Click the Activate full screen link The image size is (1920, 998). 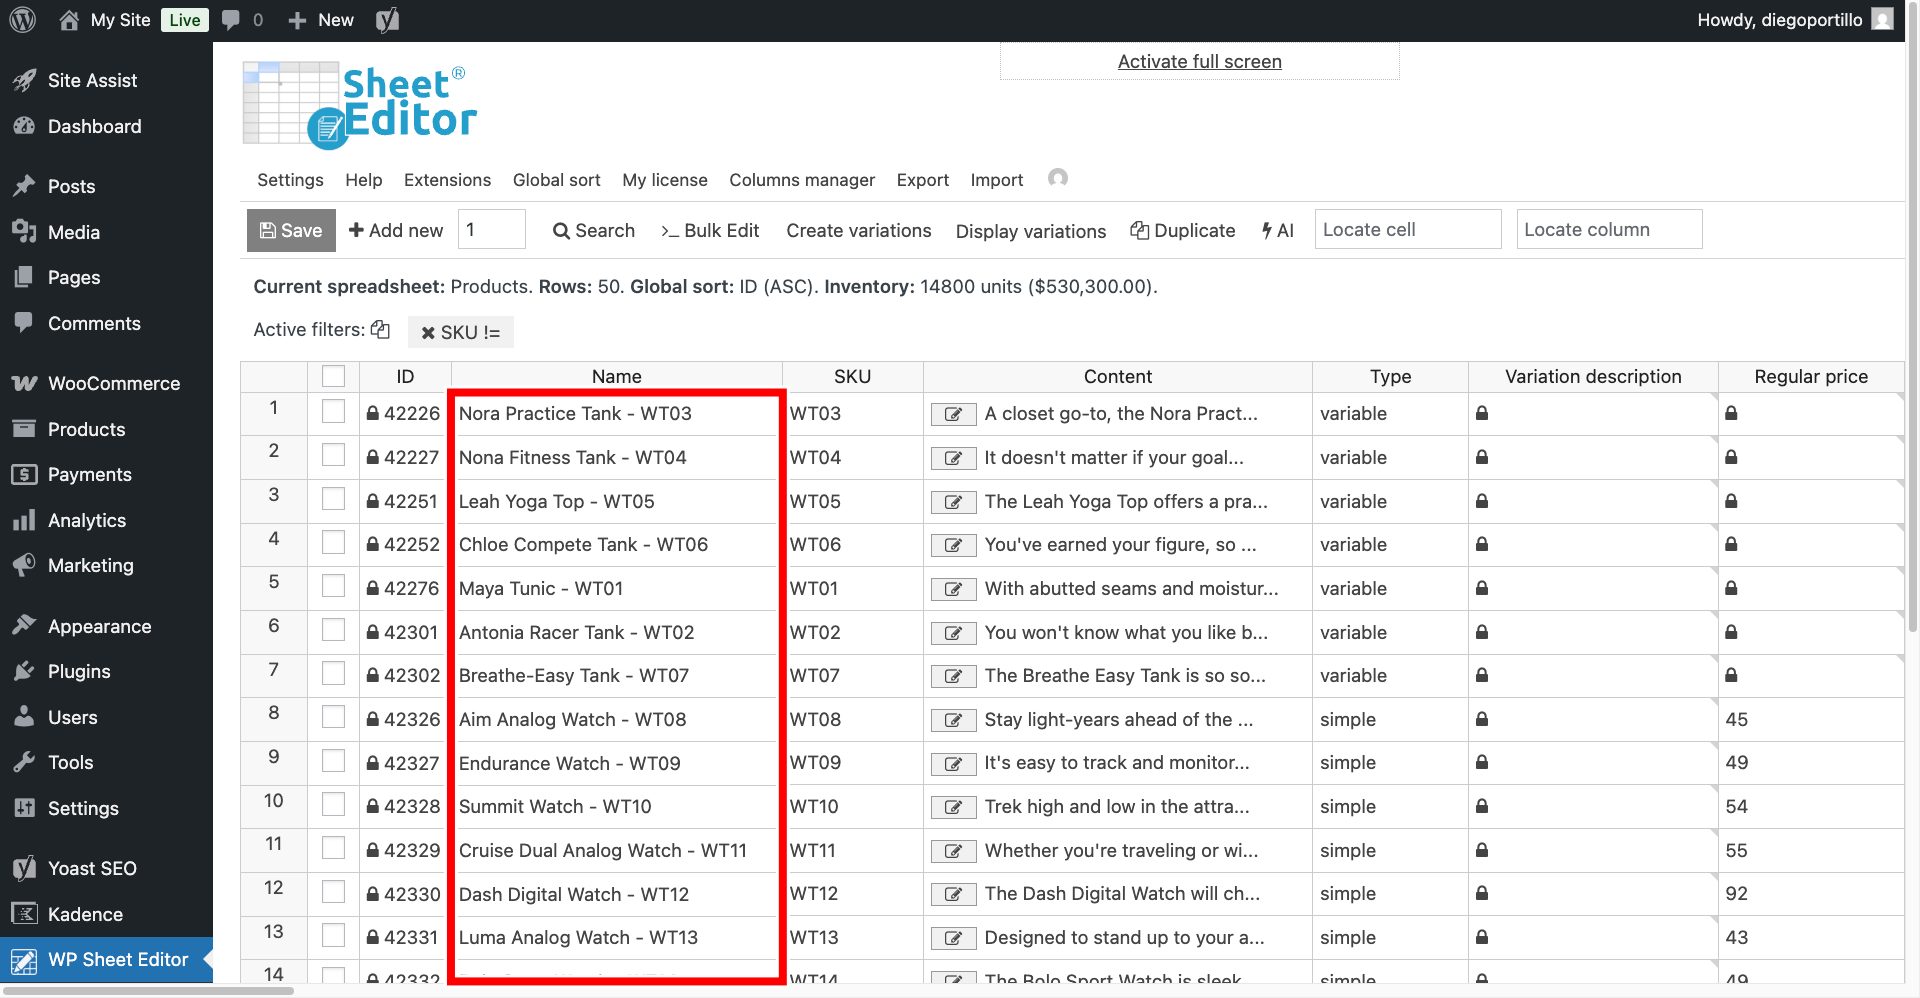coord(1199,62)
